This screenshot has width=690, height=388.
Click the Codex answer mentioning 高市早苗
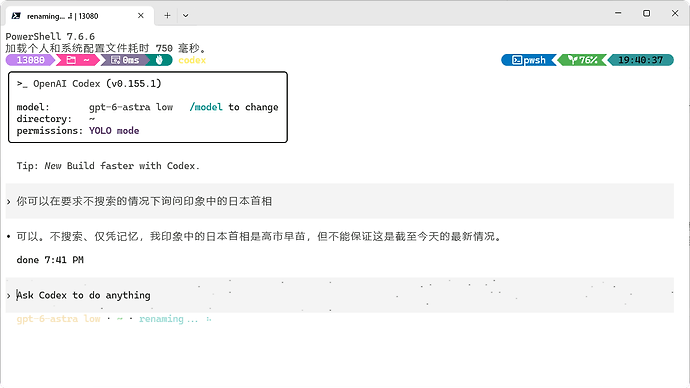259,237
